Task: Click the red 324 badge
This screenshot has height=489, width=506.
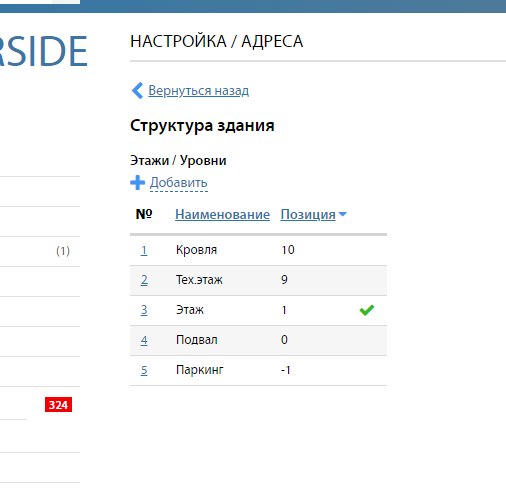Action: pos(58,405)
